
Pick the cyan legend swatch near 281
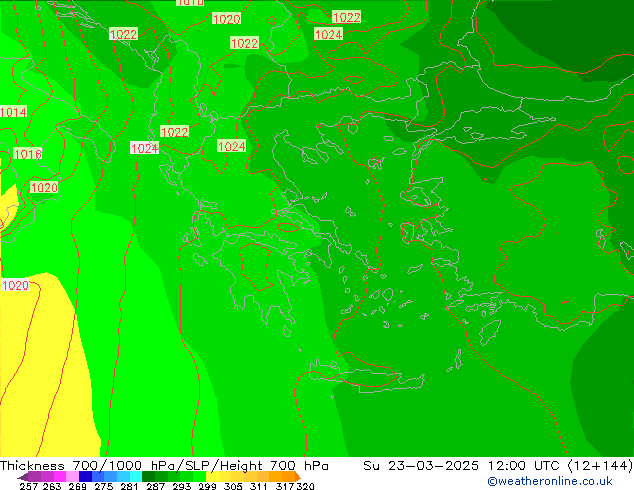pos(135,476)
